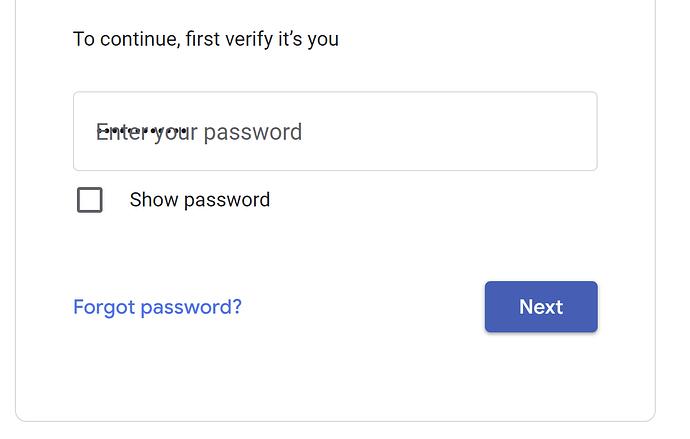Place the cursor in the password field
The height and width of the screenshot is (439, 690).
pos(335,132)
